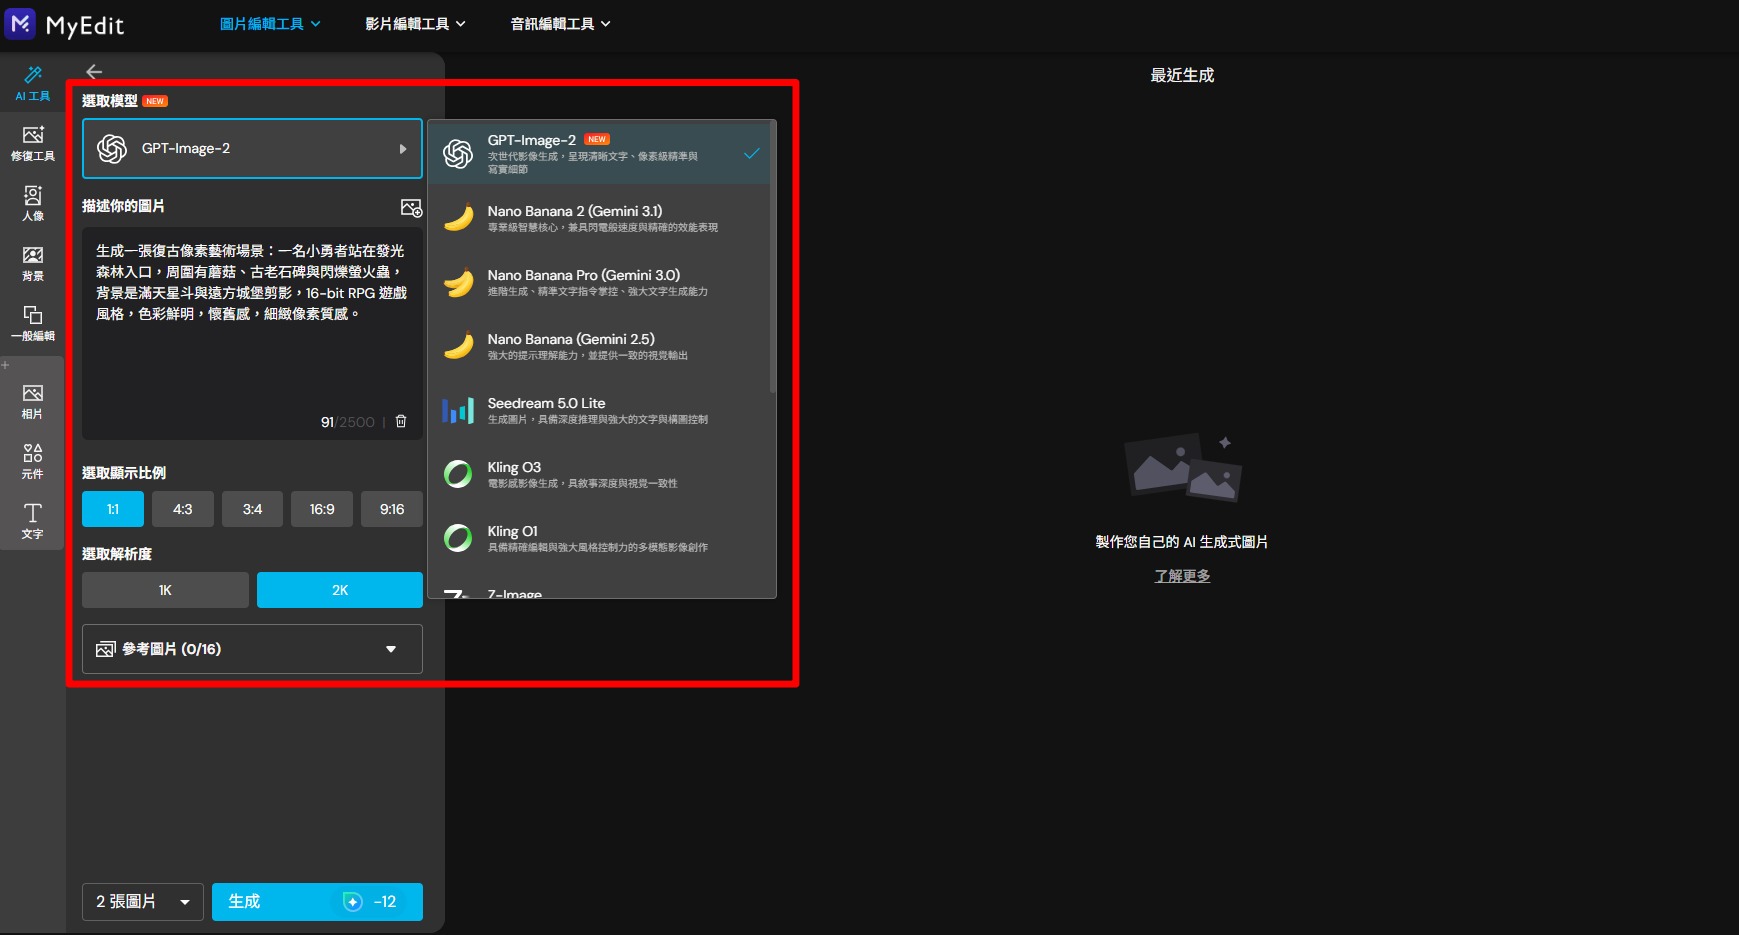Open the 2 張圖片 count dropdown
The height and width of the screenshot is (935, 1739).
pos(143,902)
